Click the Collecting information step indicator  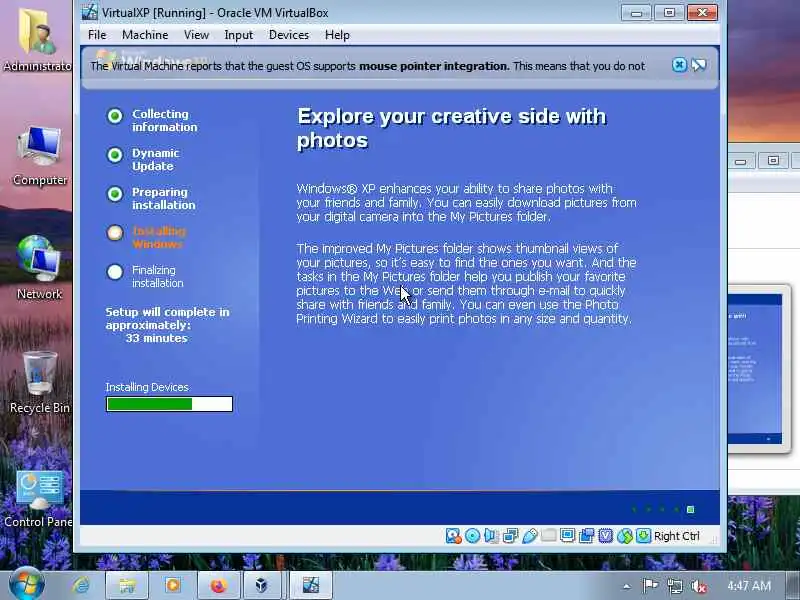115,116
